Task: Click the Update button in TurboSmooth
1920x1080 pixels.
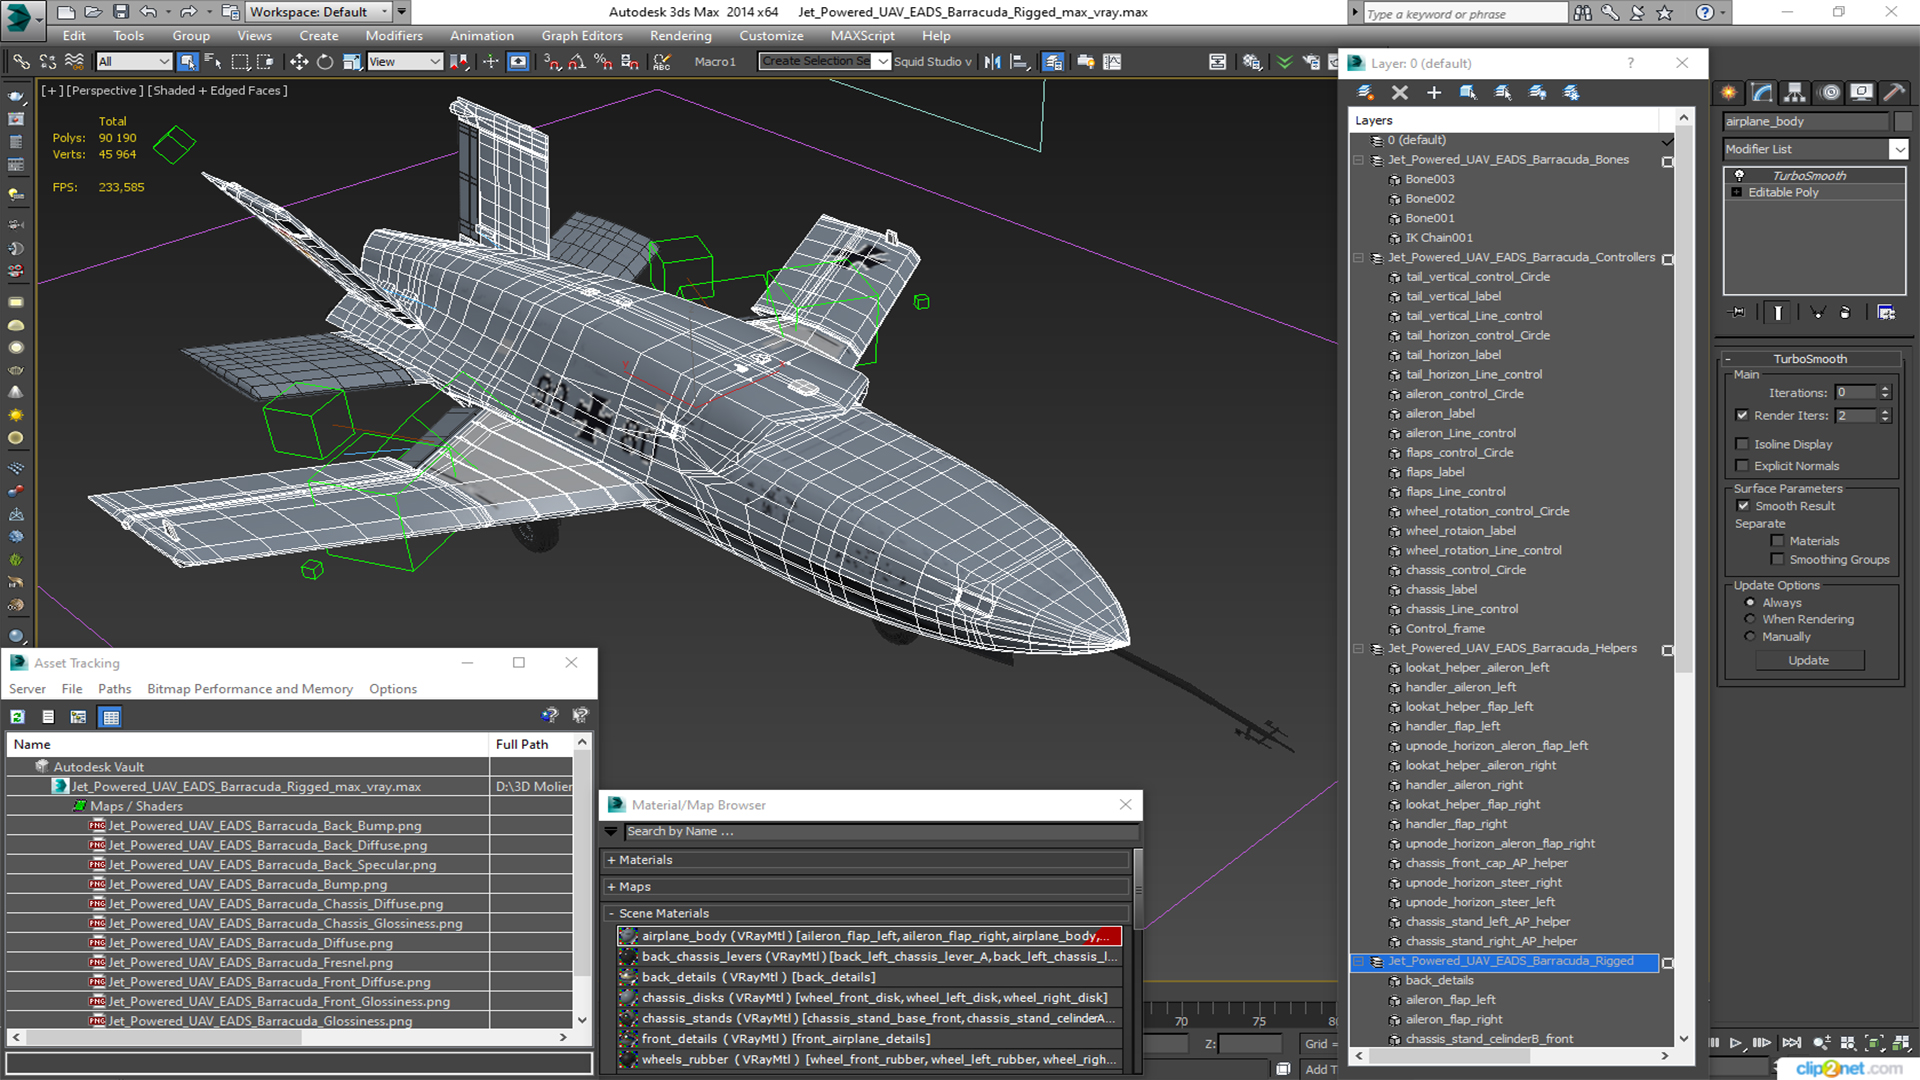Action: pyautogui.click(x=1808, y=660)
